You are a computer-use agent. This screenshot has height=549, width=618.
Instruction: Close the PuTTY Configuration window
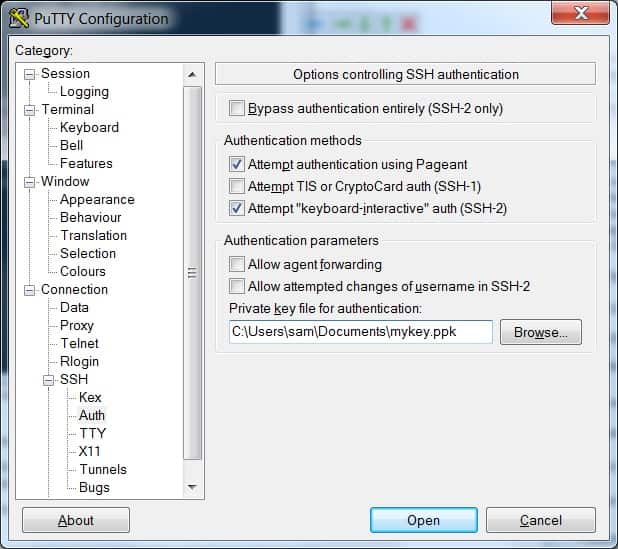click(x=580, y=13)
